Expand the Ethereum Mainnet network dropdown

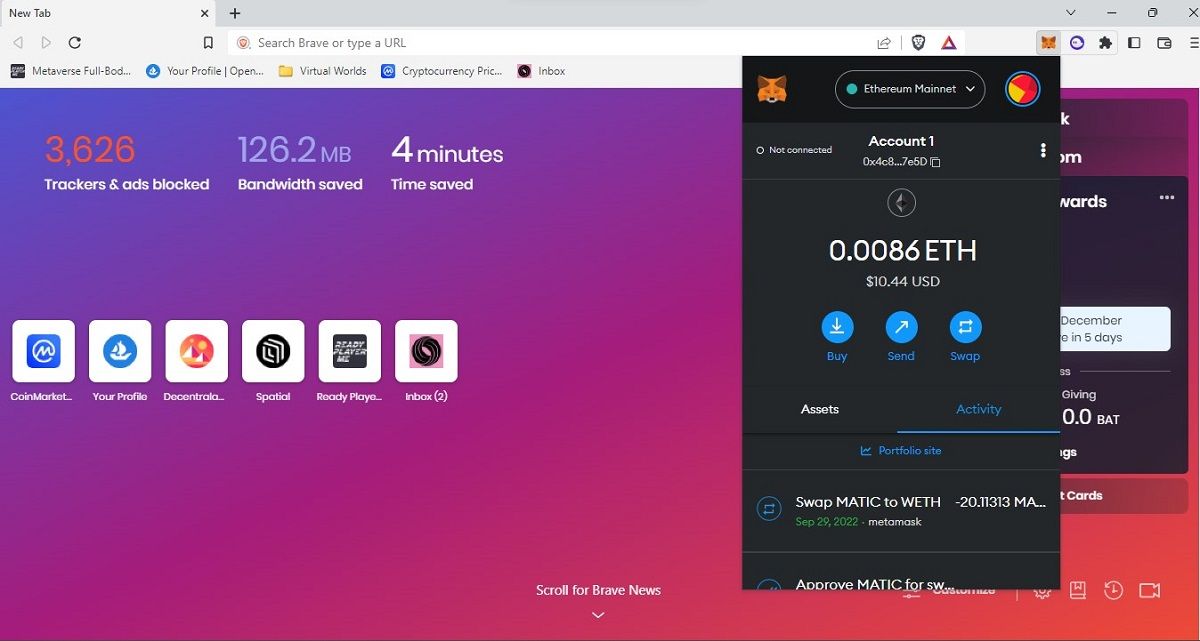pos(910,89)
